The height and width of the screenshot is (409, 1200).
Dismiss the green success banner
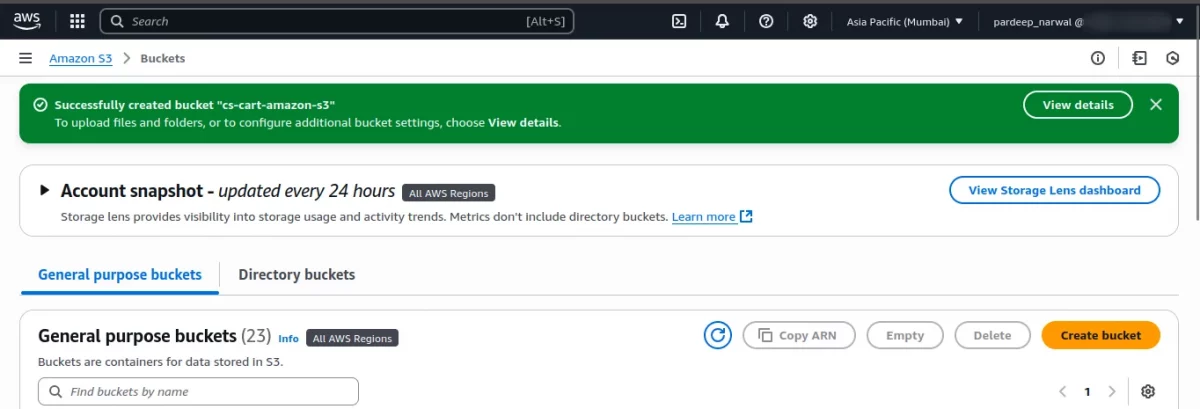(1156, 104)
